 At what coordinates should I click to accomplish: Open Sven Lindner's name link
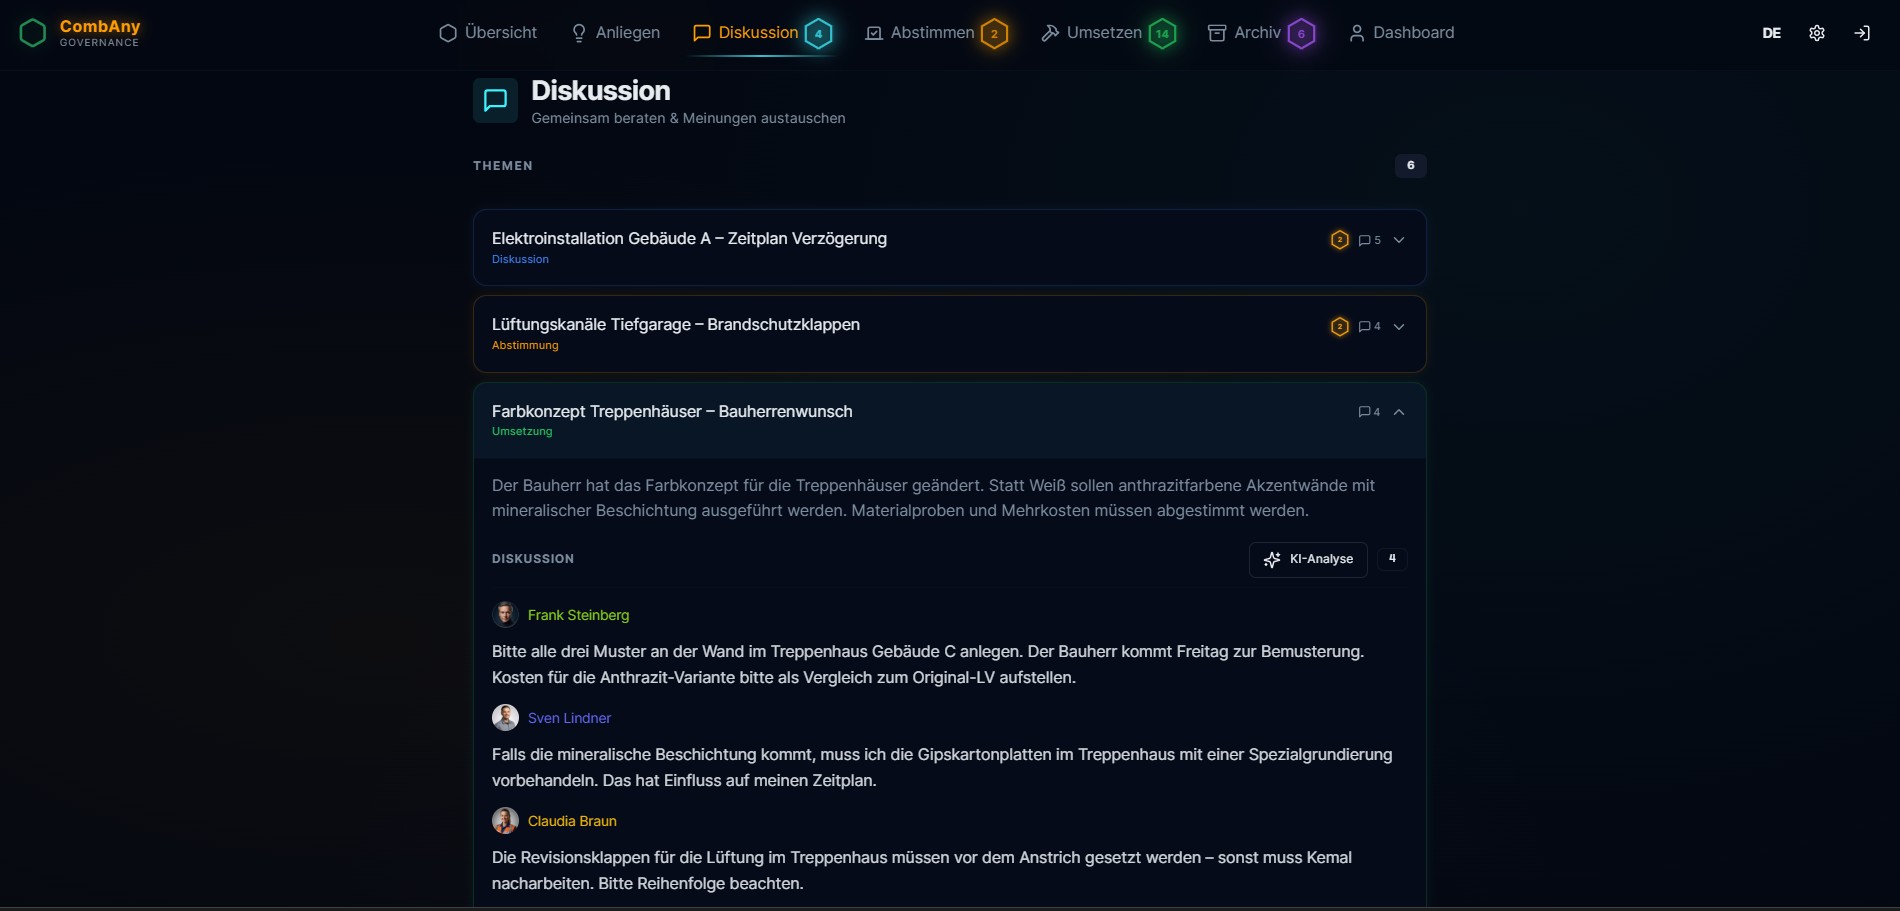569,718
